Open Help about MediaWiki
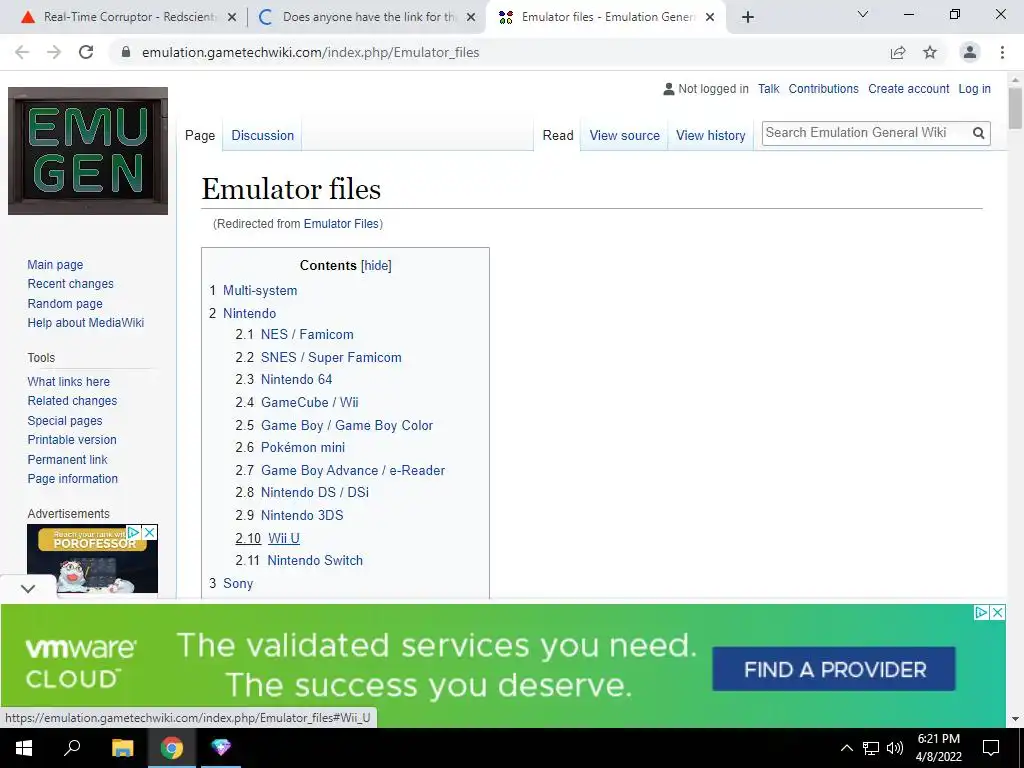The width and height of the screenshot is (1024, 768). coord(86,323)
